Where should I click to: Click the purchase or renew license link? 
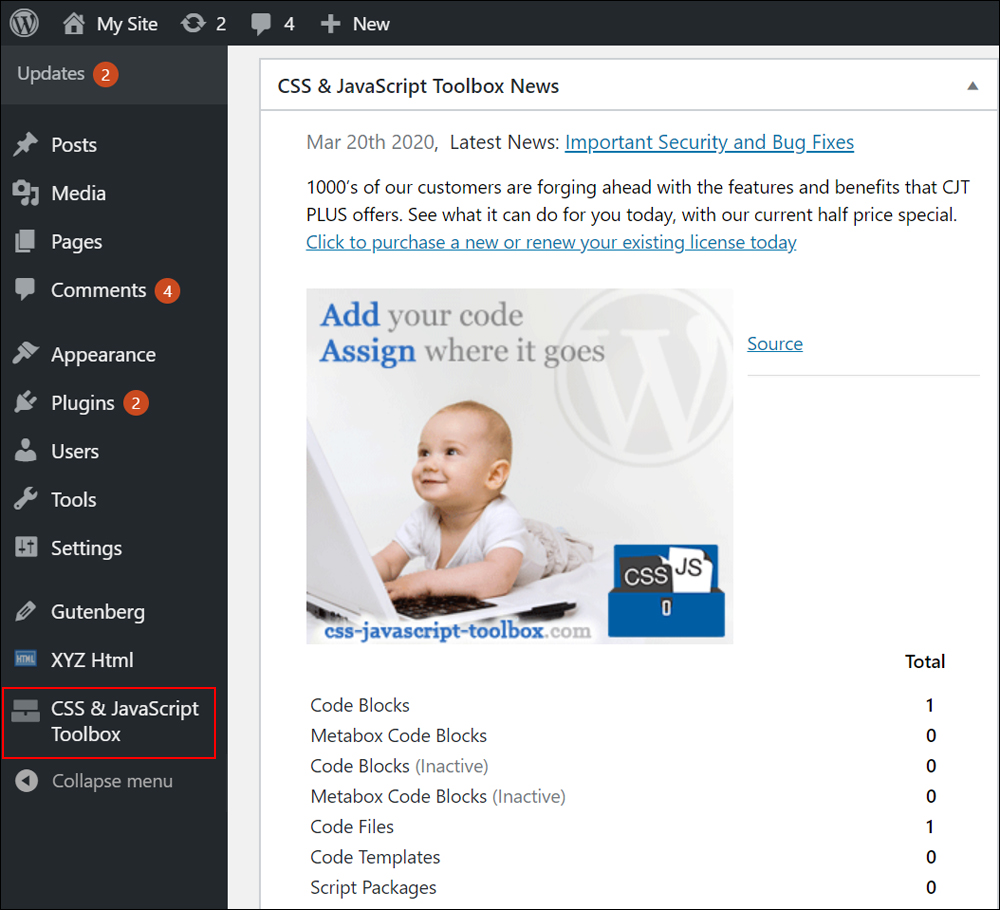pos(551,242)
